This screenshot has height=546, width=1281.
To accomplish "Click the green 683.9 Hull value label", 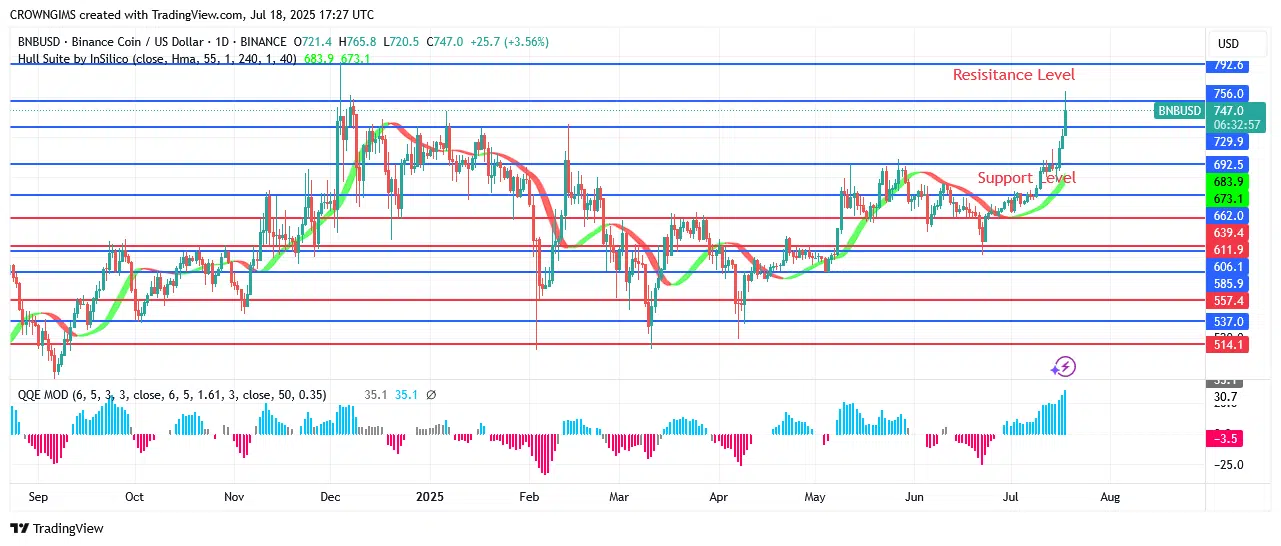I will coord(1227,181).
